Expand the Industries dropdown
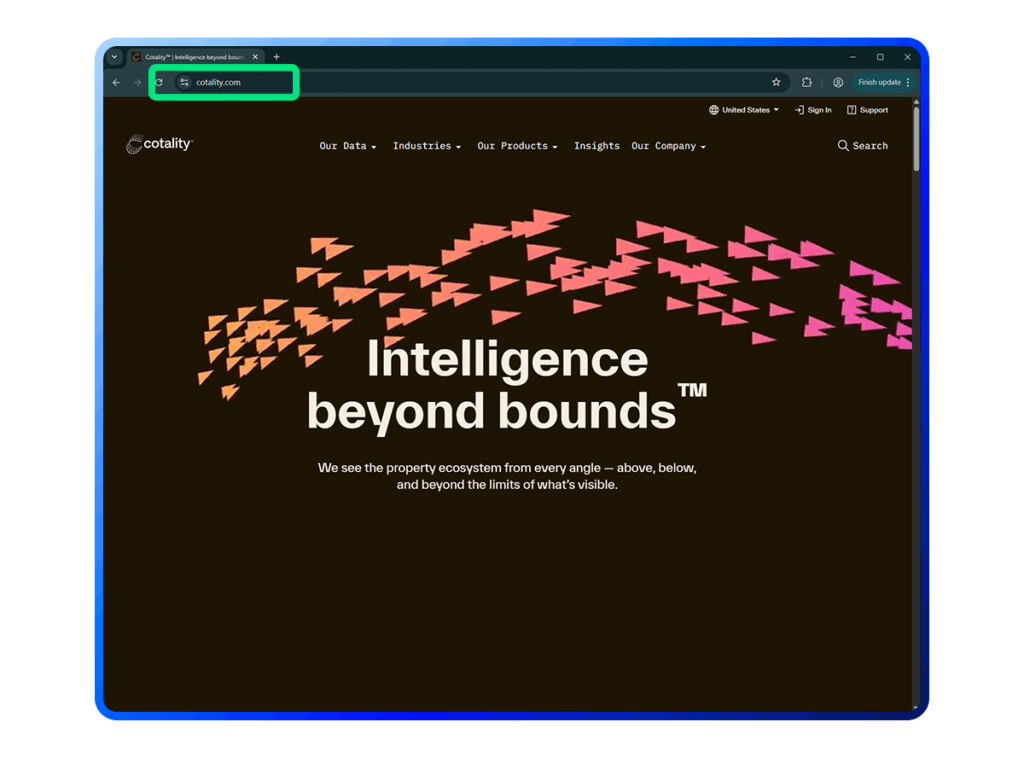The height and width of the screenshot is (757, 1024). (426, 146)
